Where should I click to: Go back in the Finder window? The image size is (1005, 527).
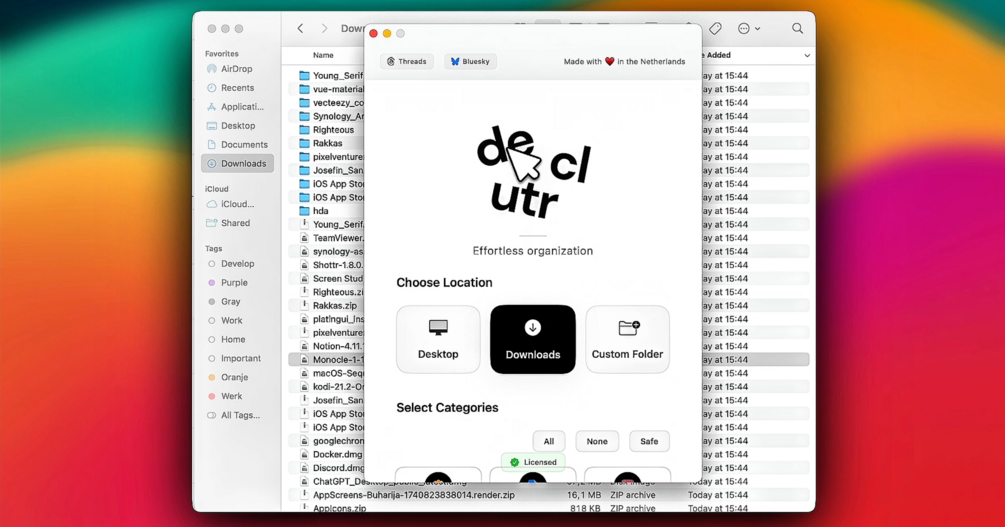click(300, 28)
